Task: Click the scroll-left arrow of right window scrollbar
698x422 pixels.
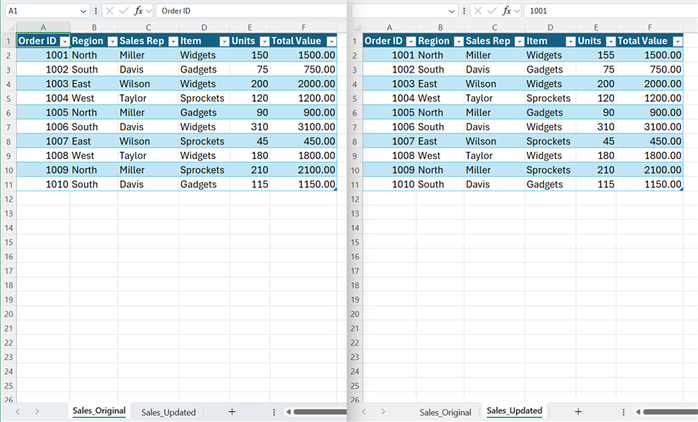Action: (638, 412)
